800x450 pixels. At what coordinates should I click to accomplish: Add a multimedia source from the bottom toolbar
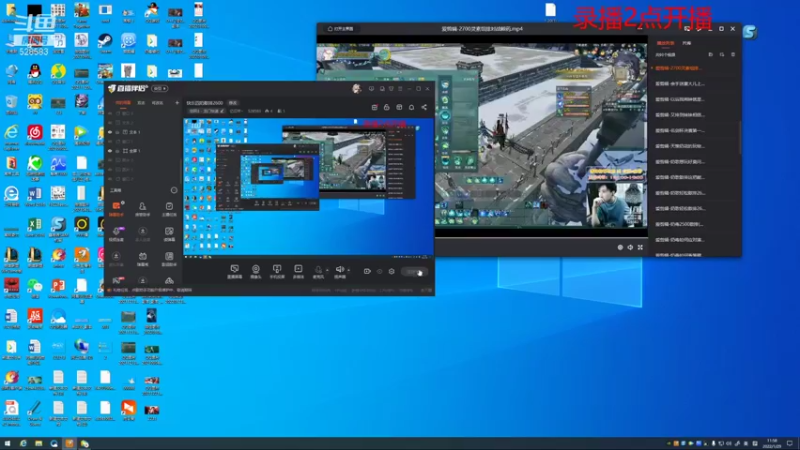[x=298, y=269]
